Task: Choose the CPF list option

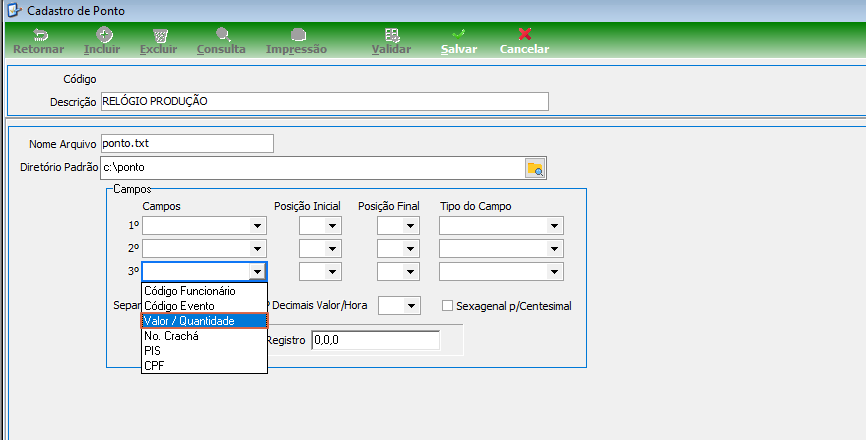Action: pyautogui.click(x=204, y=365)
